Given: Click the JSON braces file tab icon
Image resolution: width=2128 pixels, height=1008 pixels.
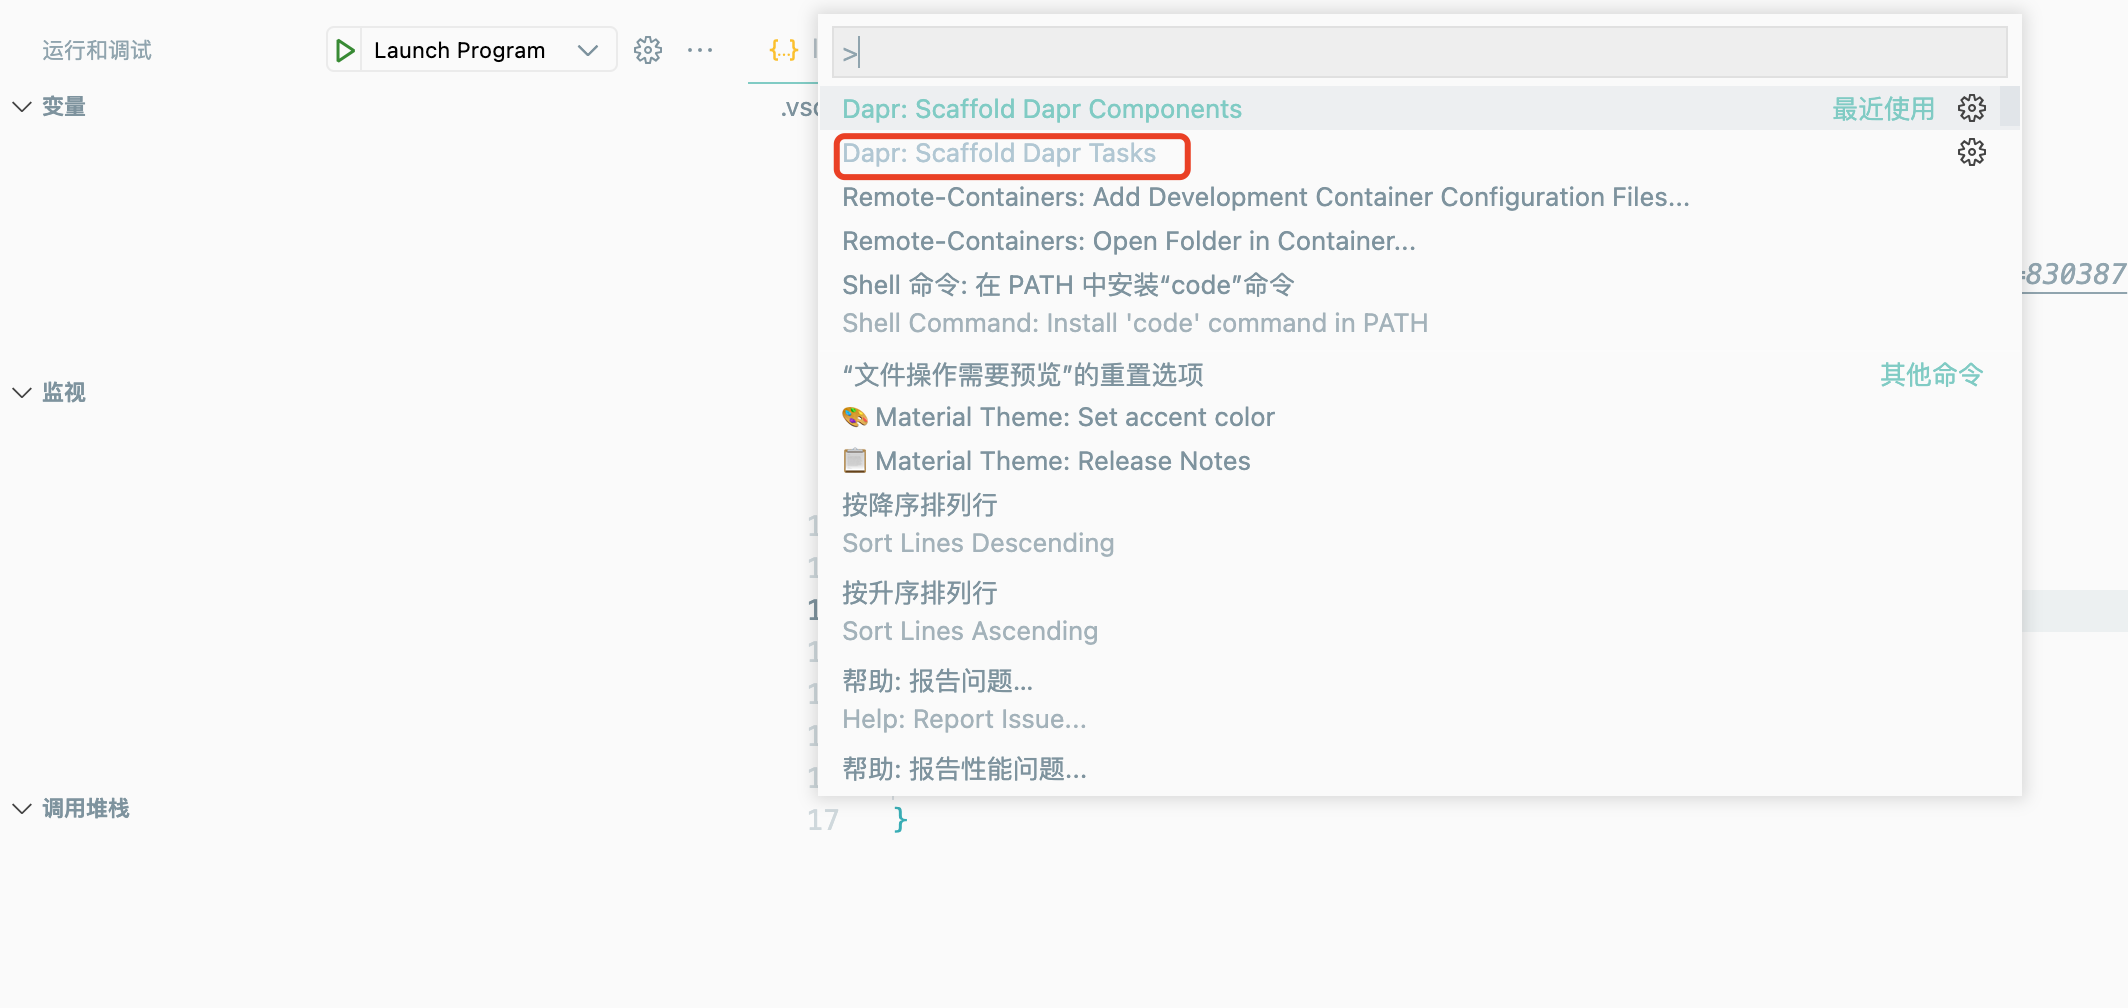Looking at the screenshot, I should point(783,50).
